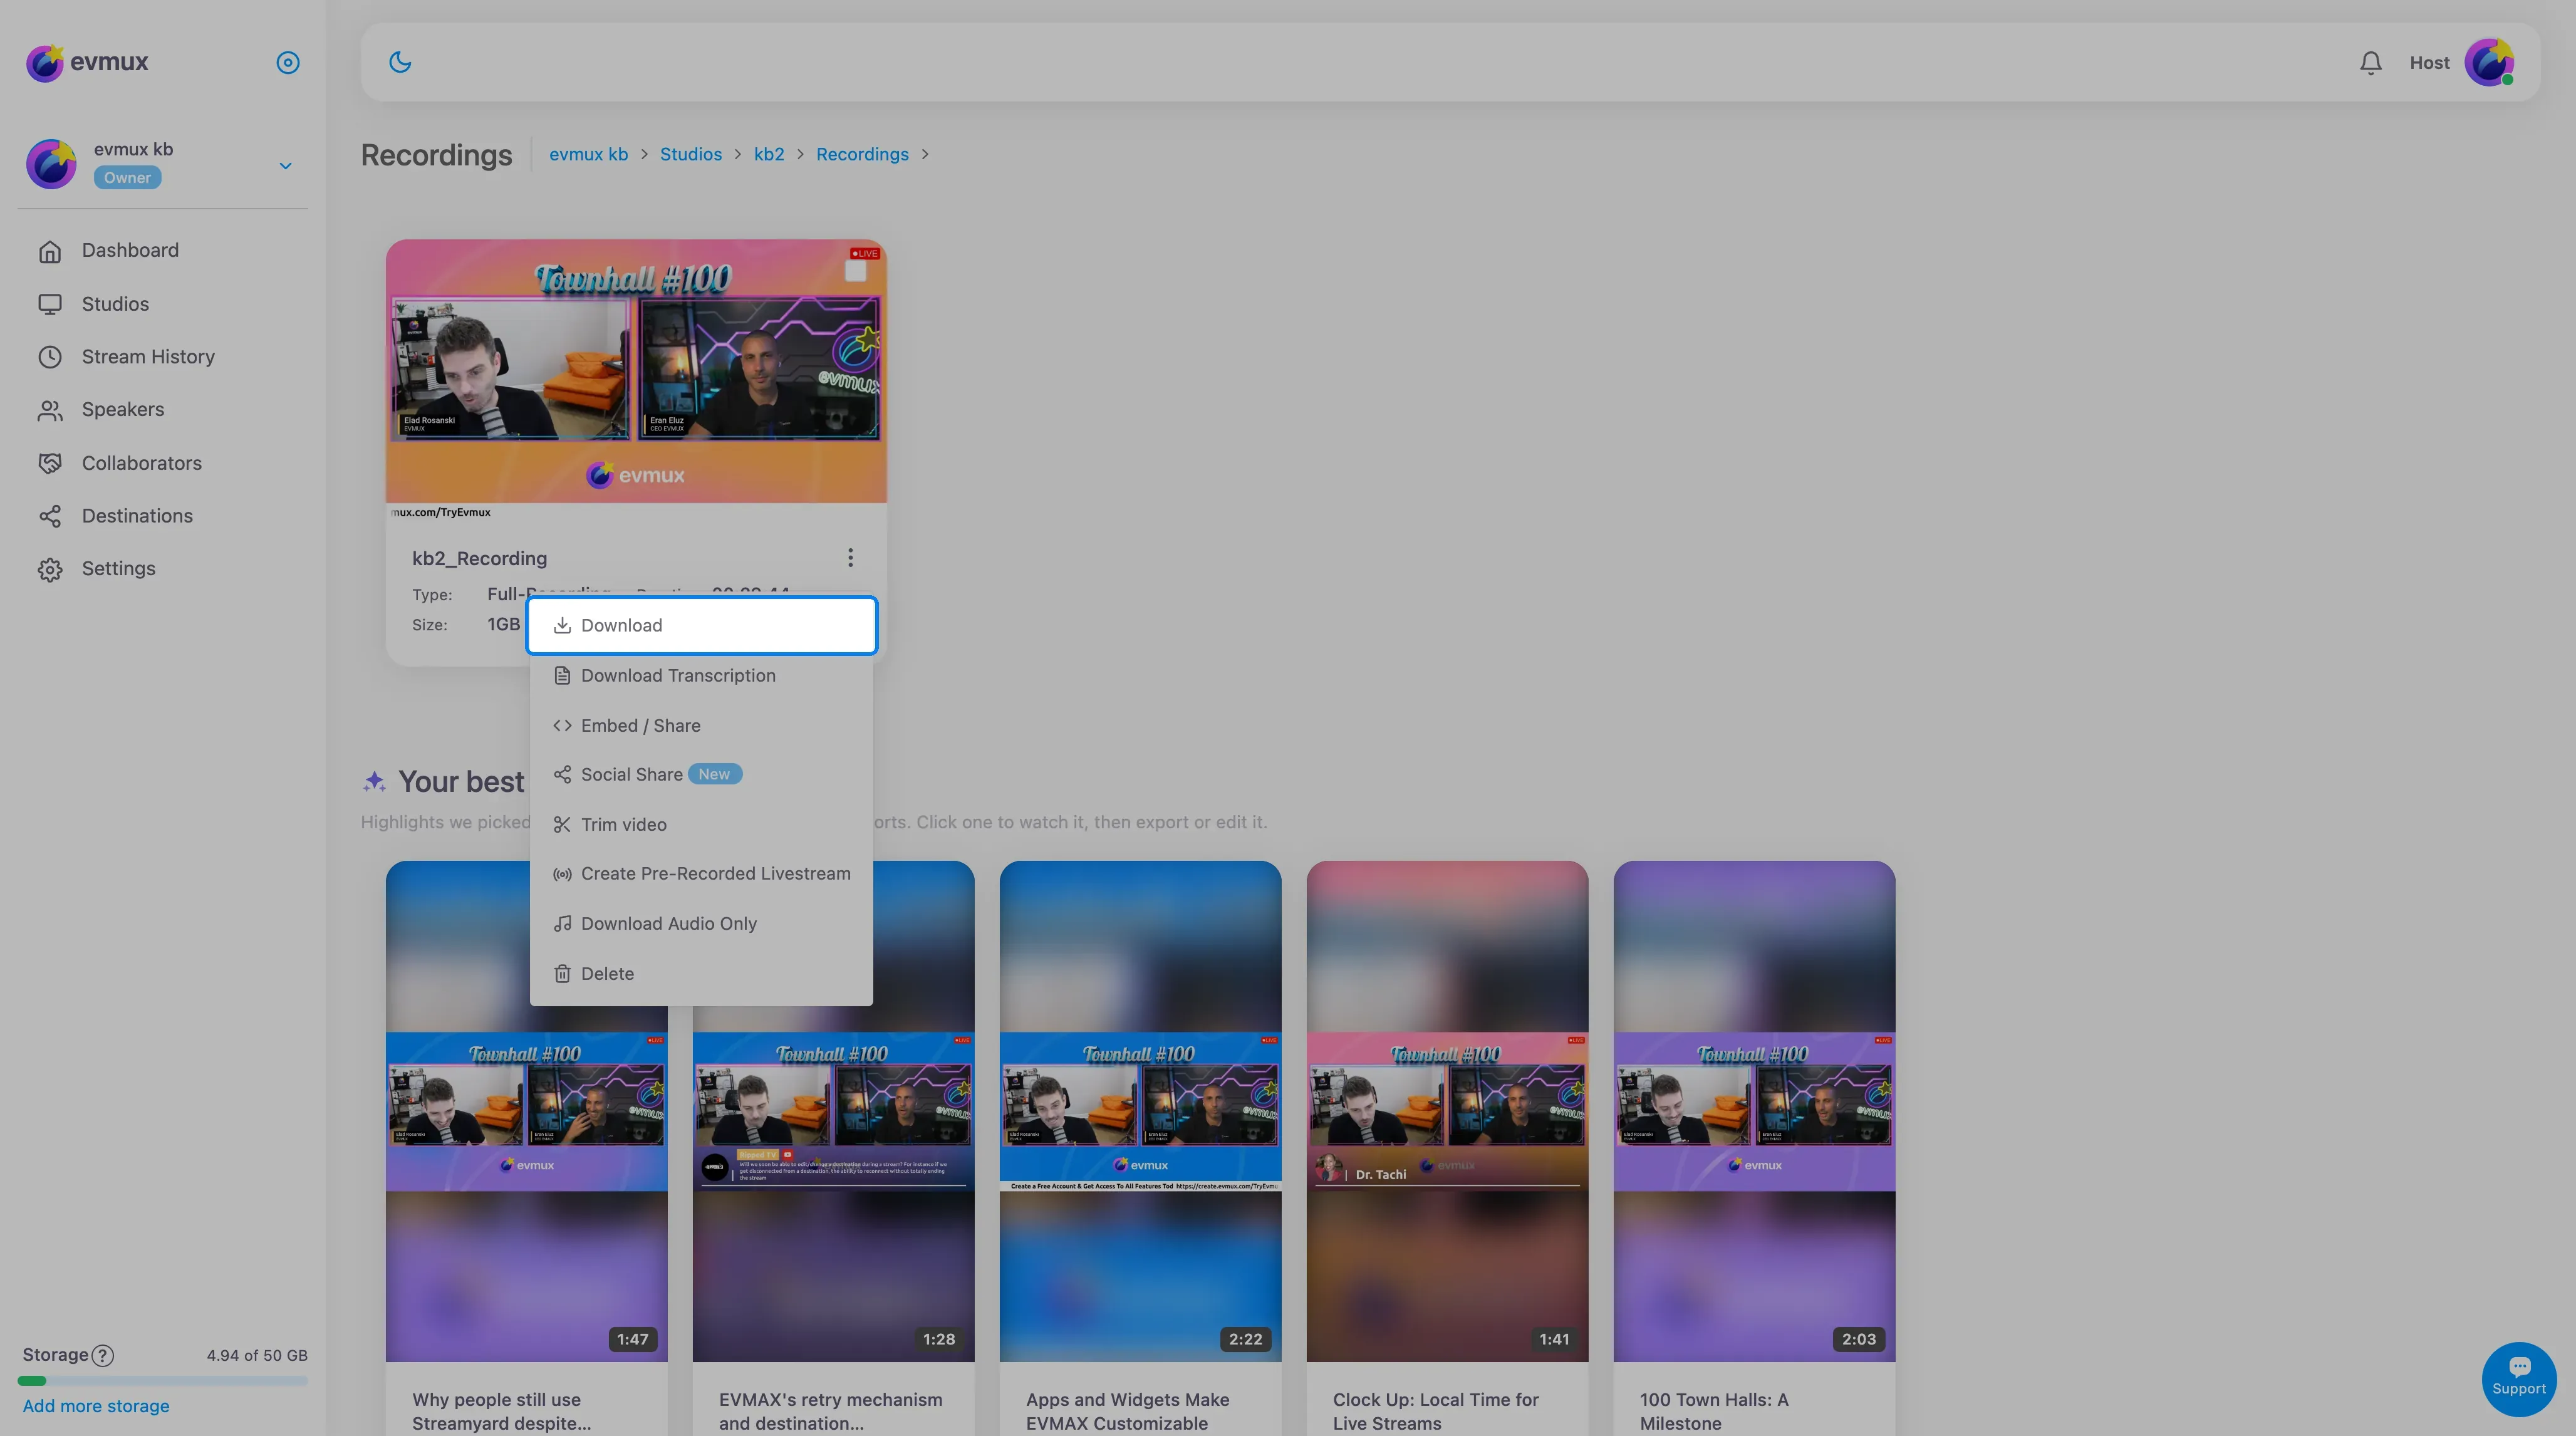Toggle dark mode moon icon

coord(400,62)
